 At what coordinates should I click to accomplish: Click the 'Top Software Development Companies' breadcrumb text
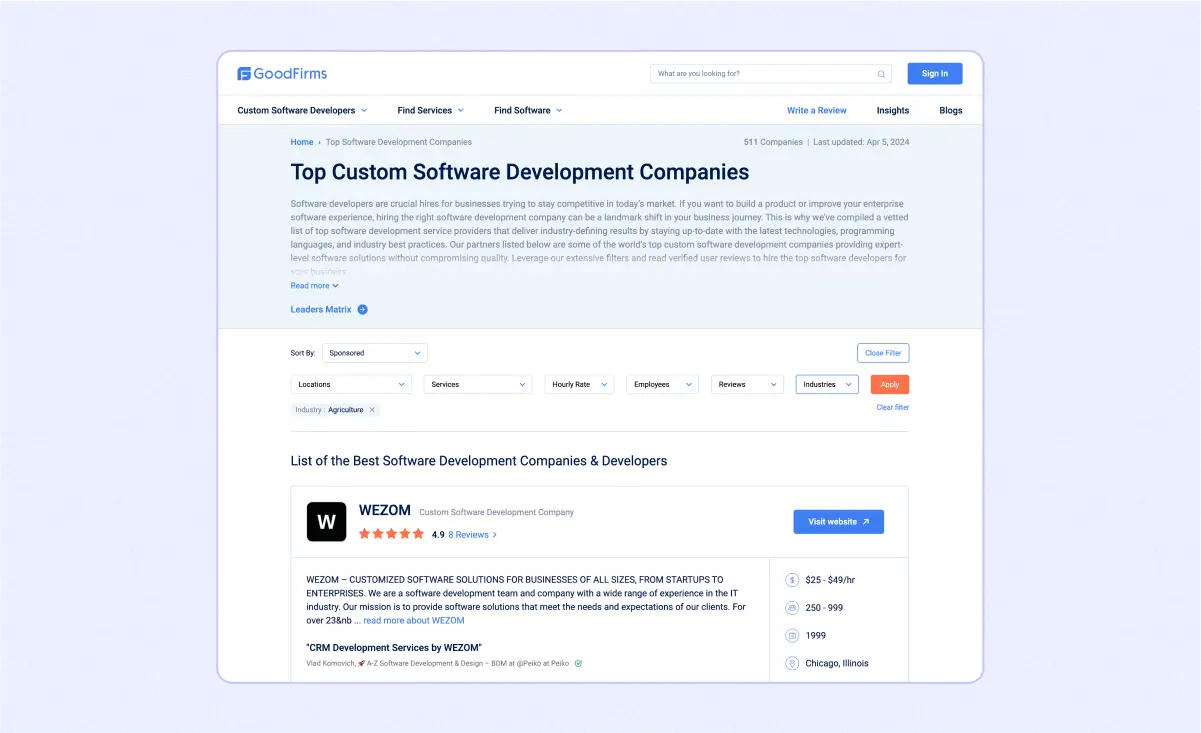(399, 142)
